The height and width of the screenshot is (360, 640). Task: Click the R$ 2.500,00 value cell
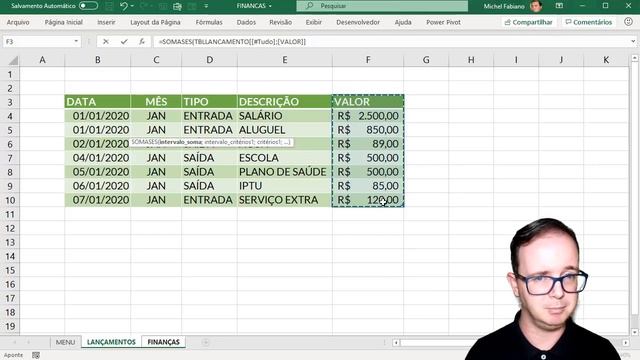tap(368, 116)
